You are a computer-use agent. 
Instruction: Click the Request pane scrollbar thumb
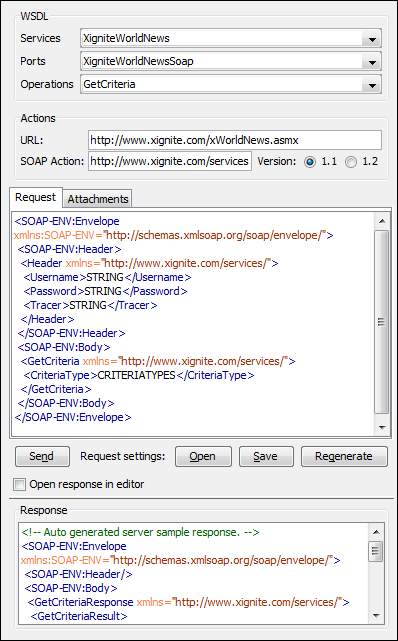click(x=382, y=322)
